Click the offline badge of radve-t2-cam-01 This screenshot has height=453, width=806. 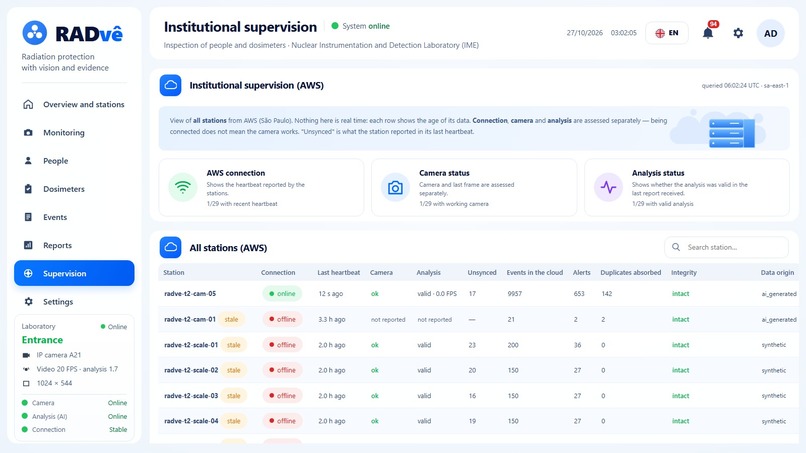(282, 319)
